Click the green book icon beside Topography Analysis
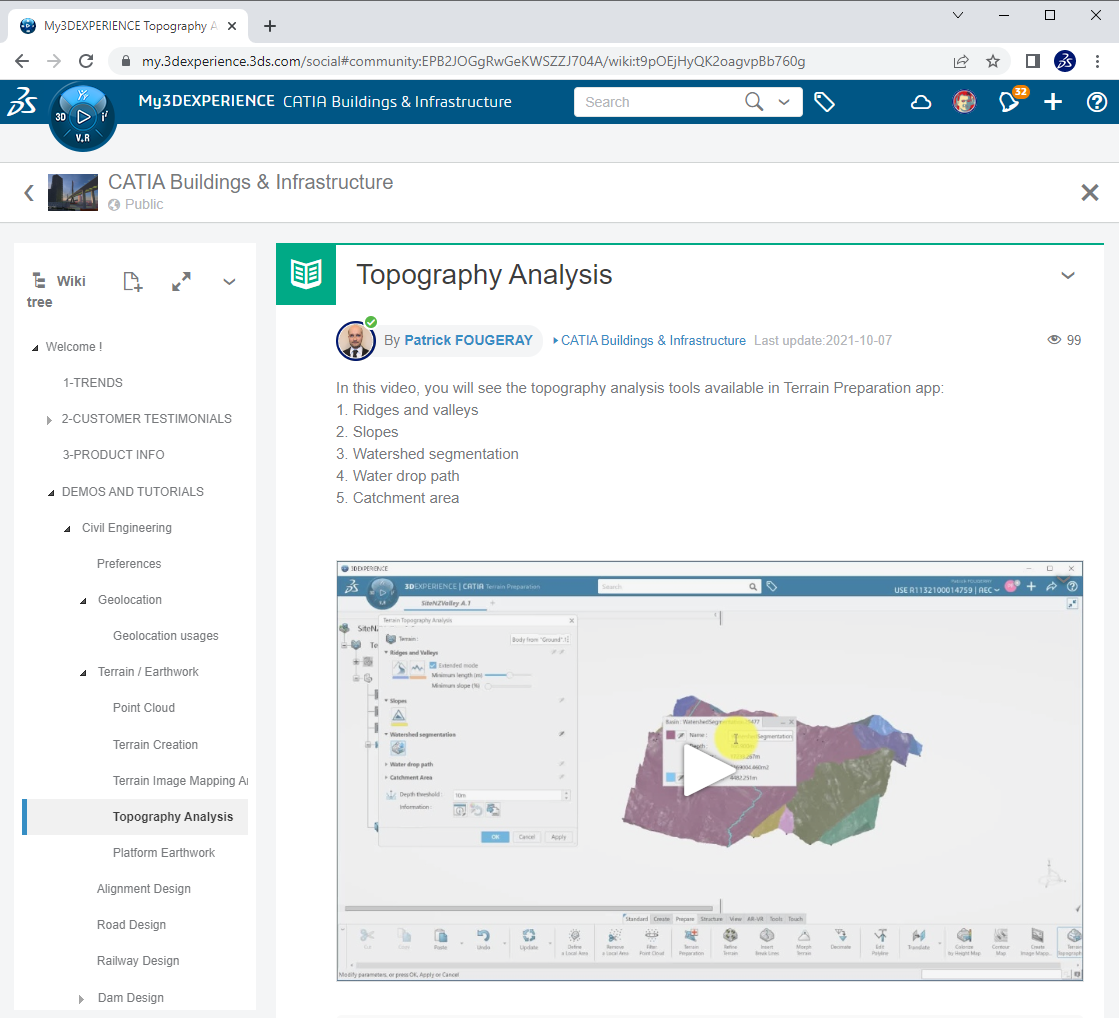The width and height of the screenshot is (1119, 1018). point(306,274)
